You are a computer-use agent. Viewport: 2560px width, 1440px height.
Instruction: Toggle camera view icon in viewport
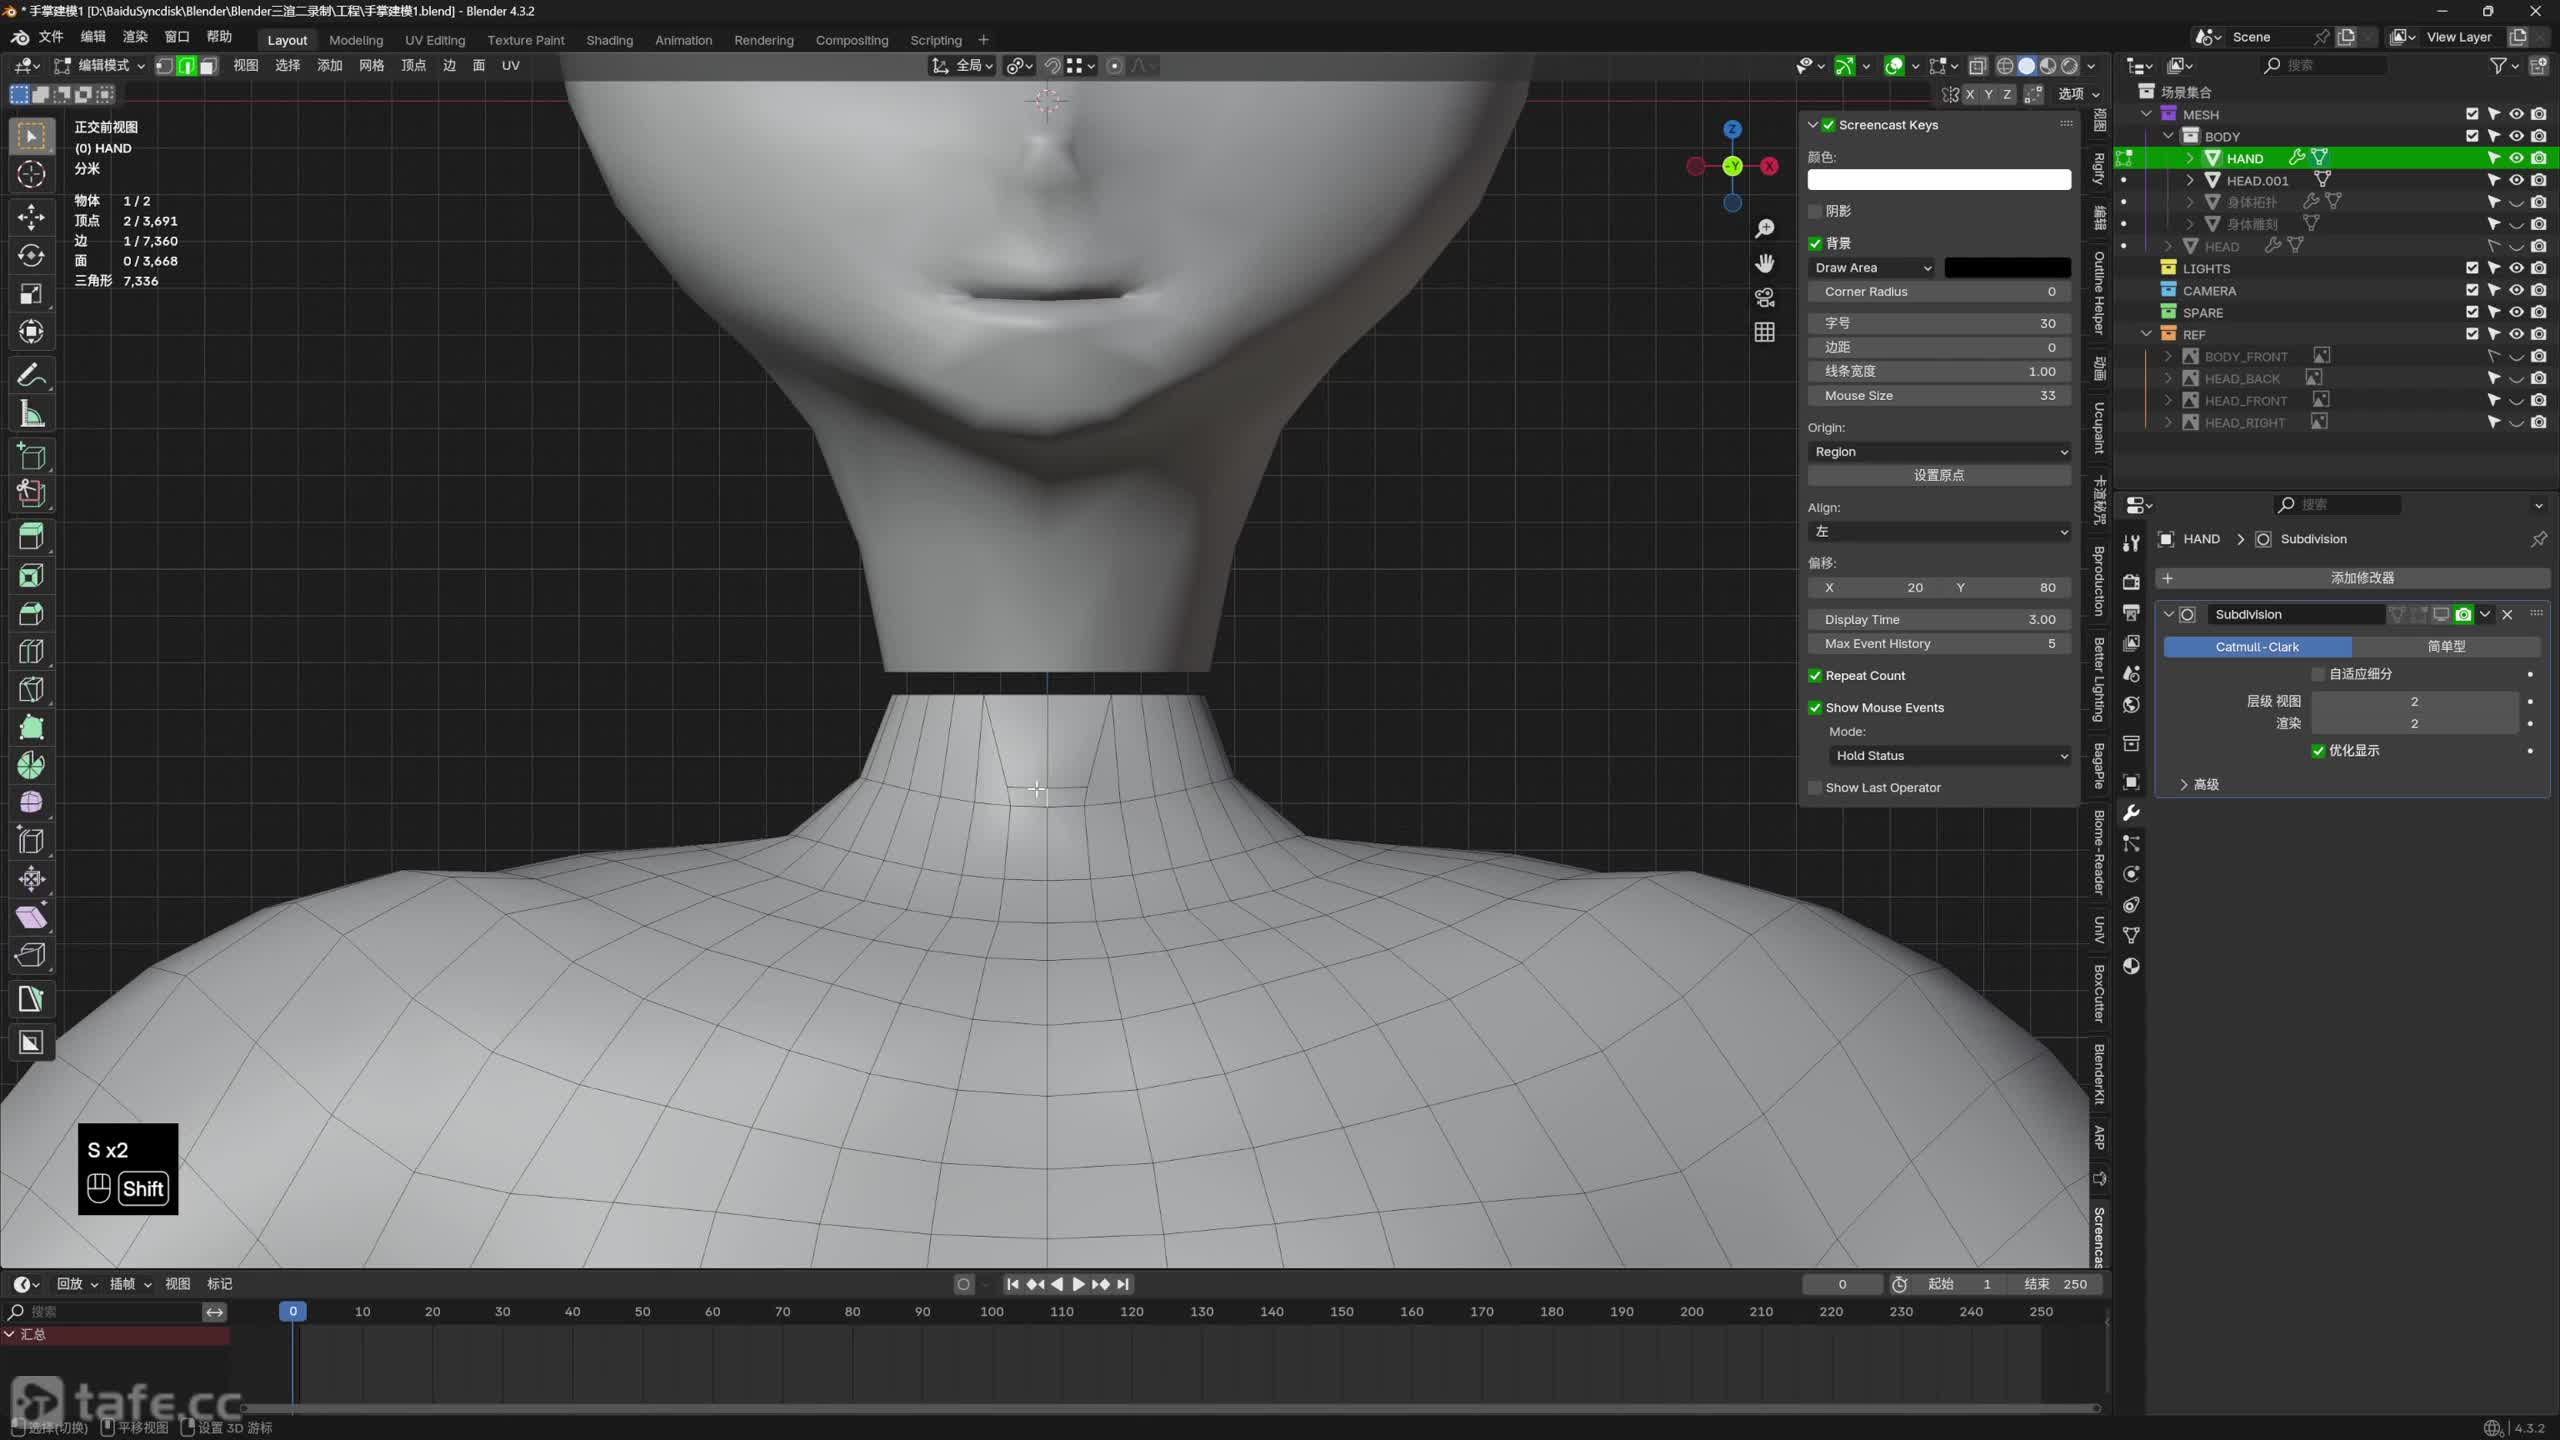pyautogui.click(x=1765, y=298)
